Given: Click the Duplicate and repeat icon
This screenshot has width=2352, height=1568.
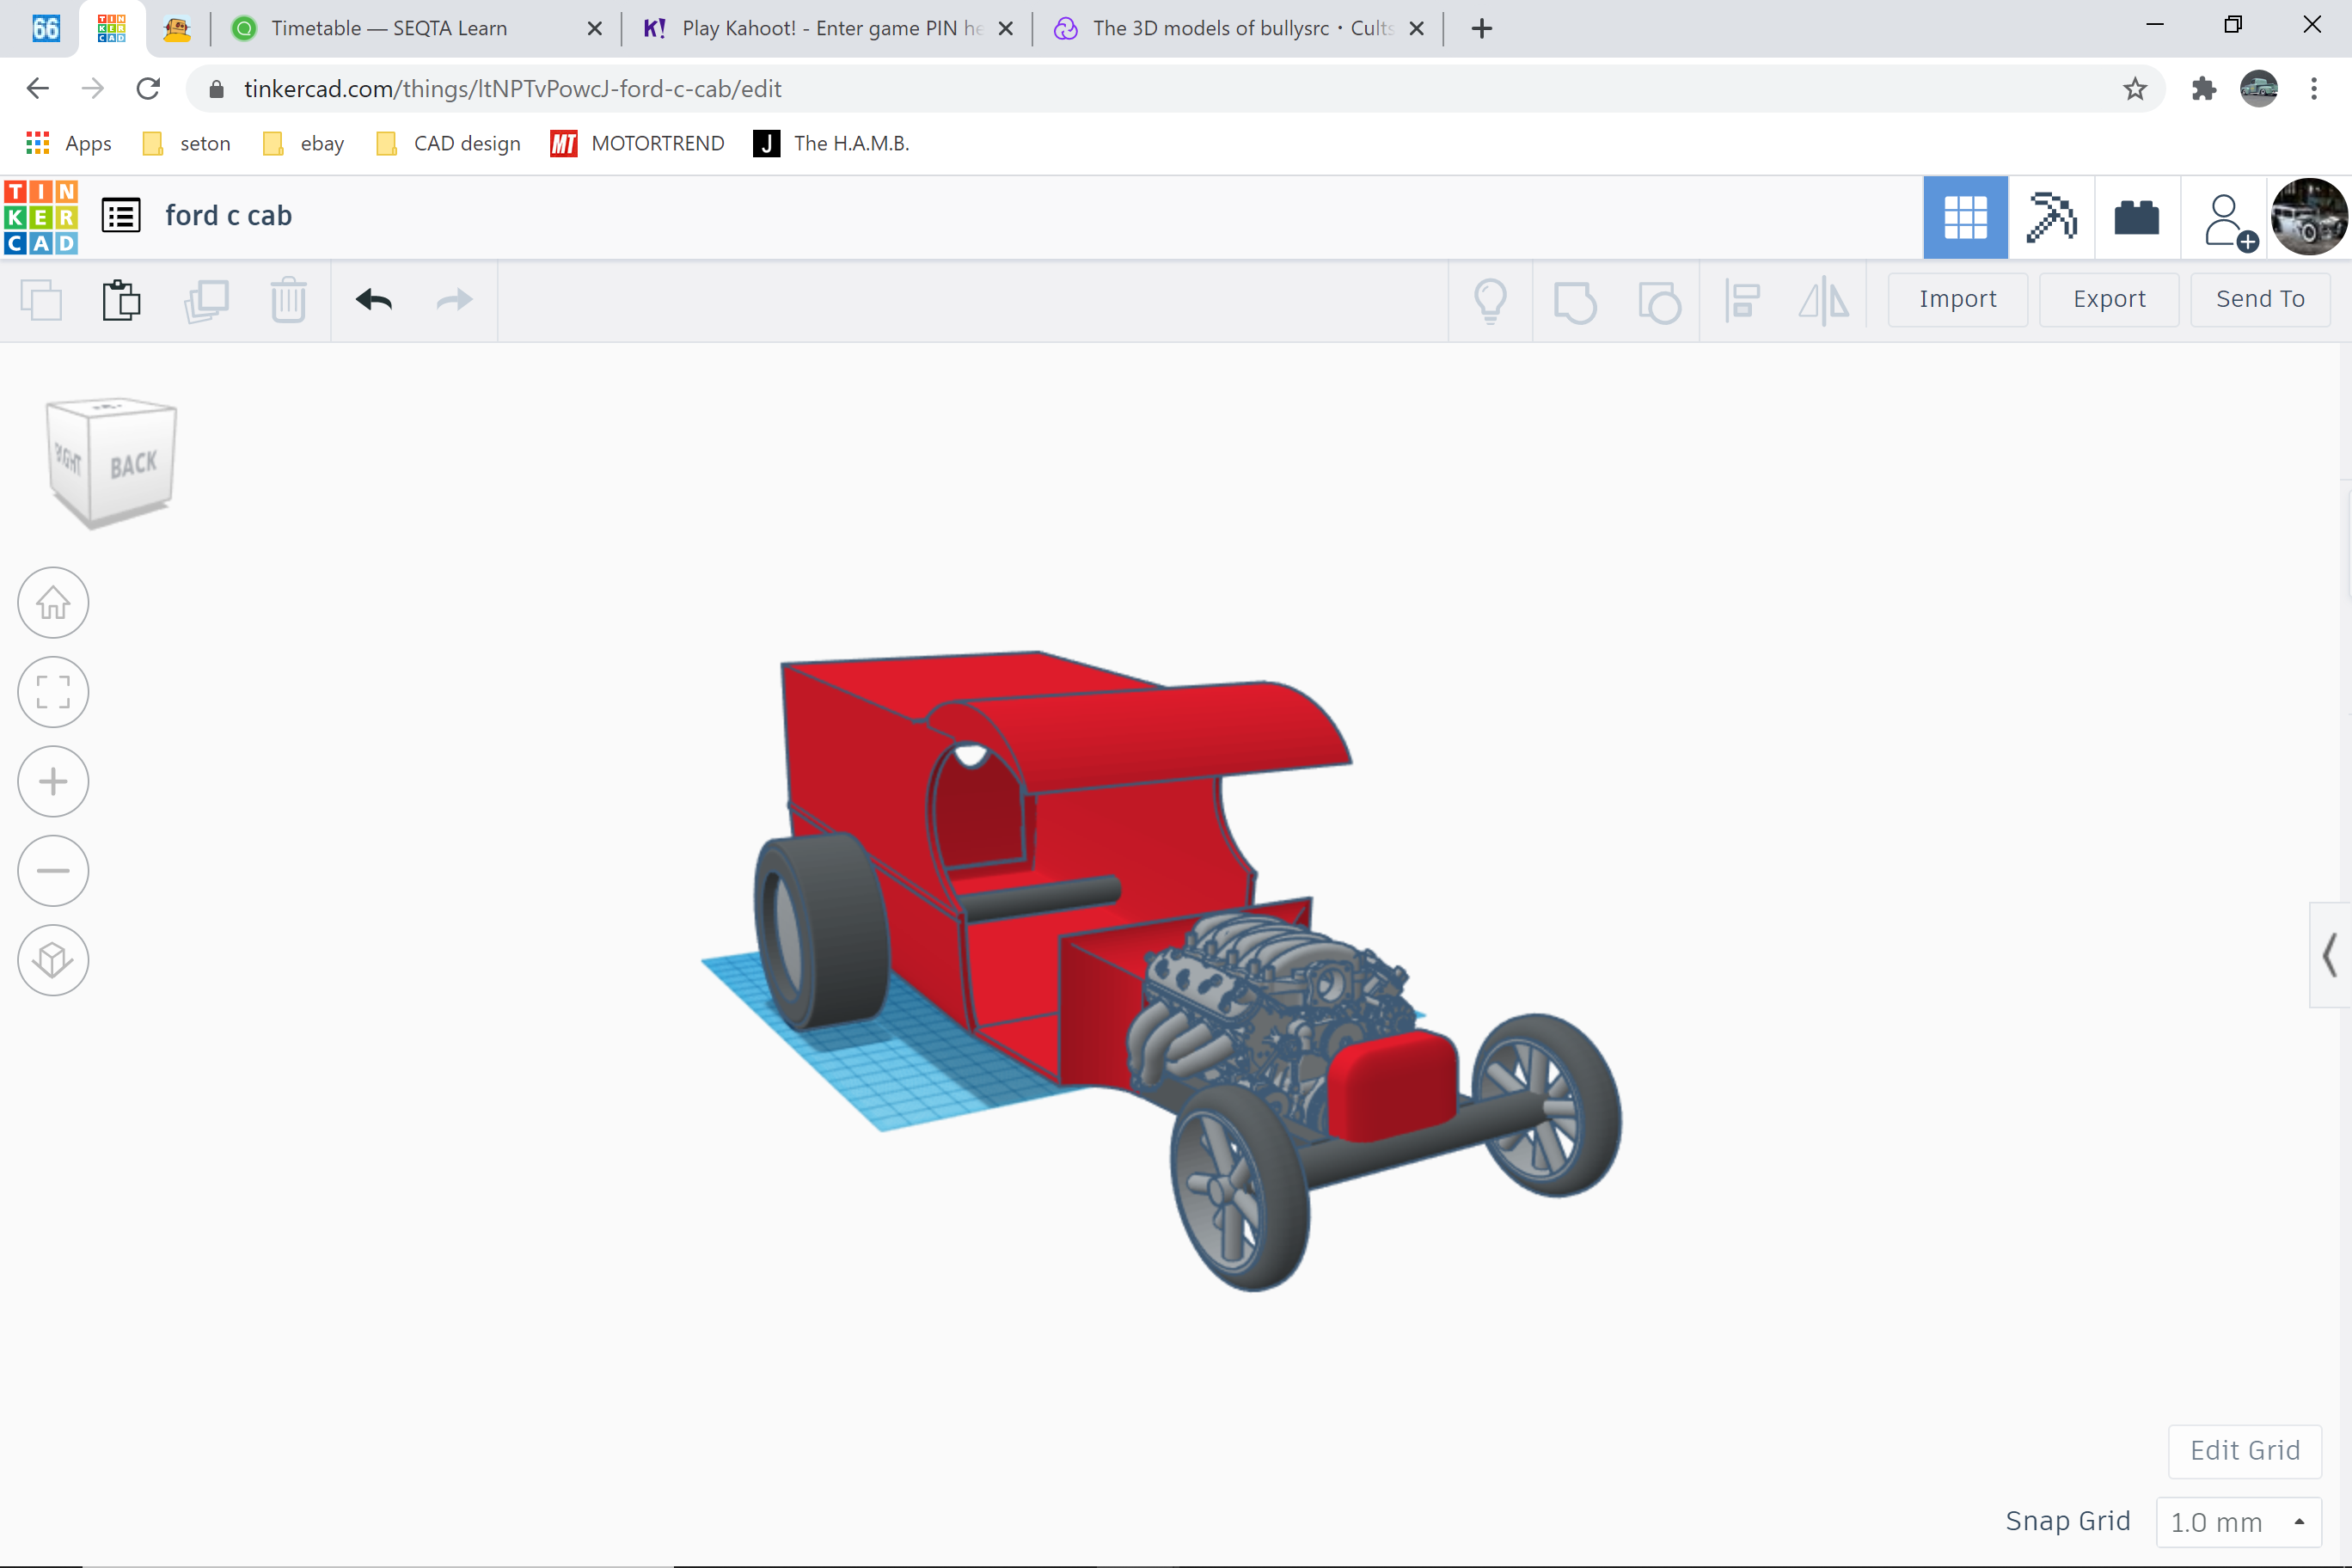Looking at the screenshot, I should coord(206,300).
